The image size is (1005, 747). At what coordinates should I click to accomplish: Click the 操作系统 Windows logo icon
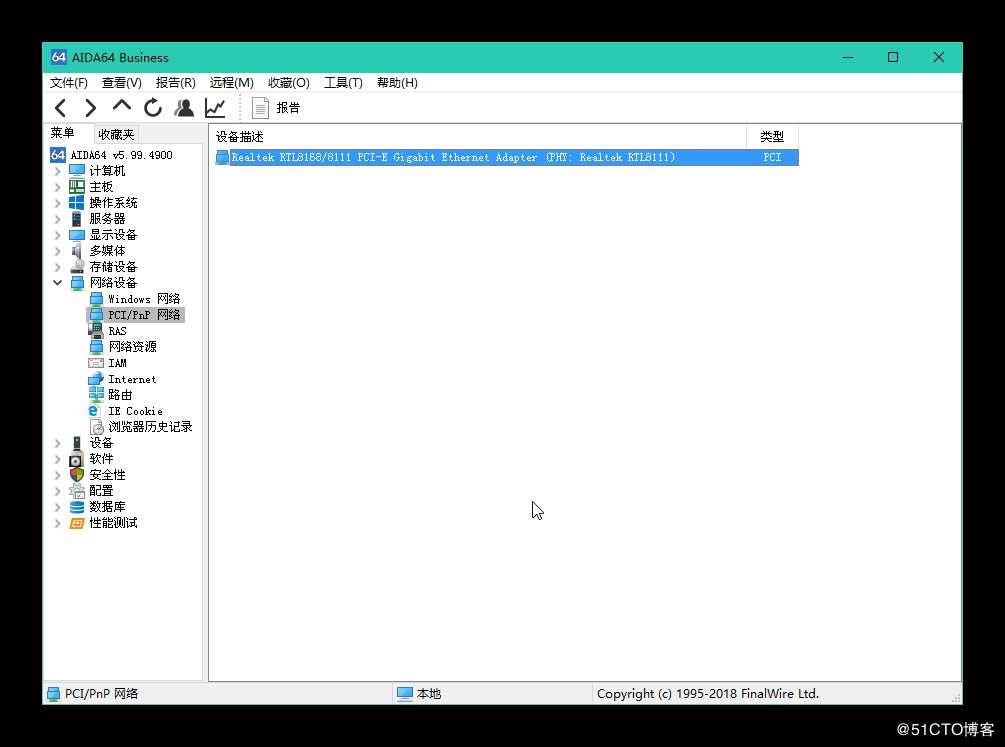[77, 203]
